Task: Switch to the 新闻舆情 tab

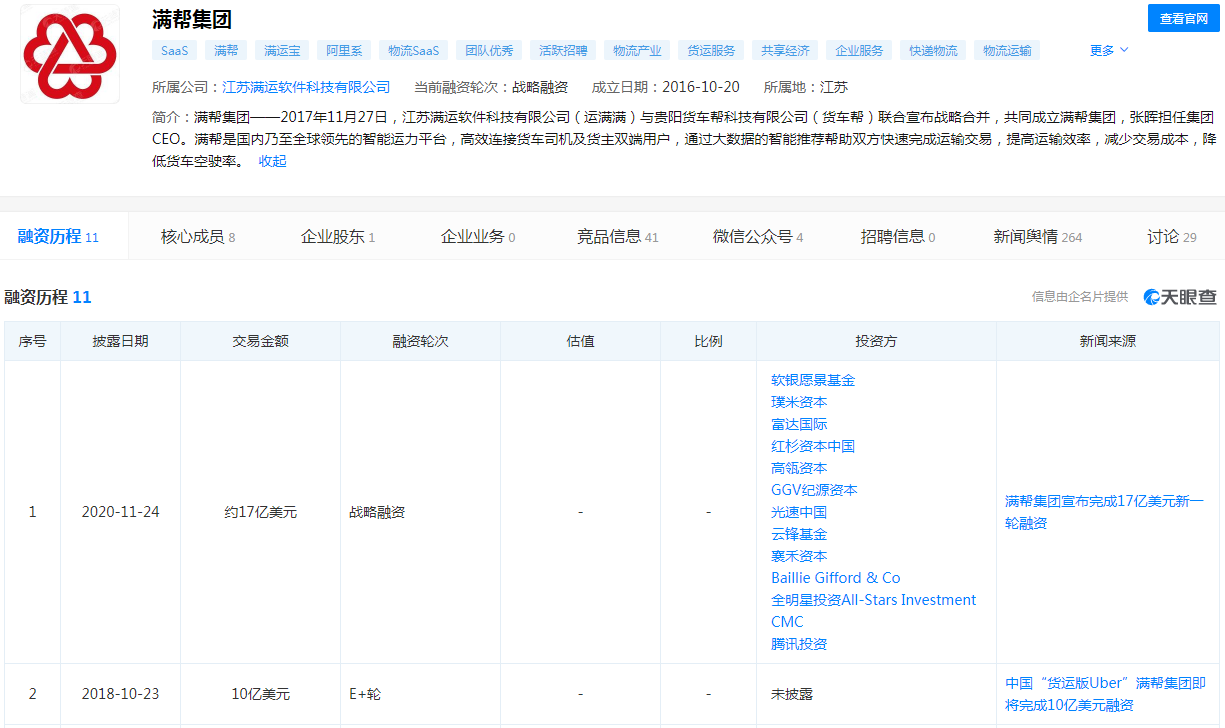Action: (1038, 237)
